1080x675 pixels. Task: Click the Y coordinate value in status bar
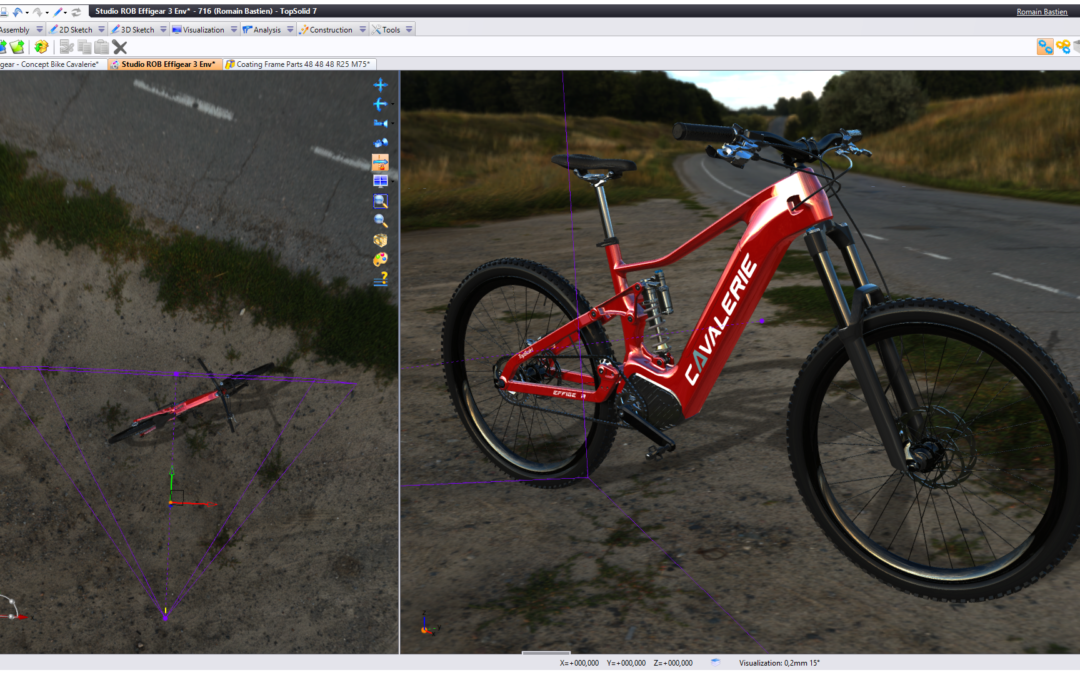626,663
